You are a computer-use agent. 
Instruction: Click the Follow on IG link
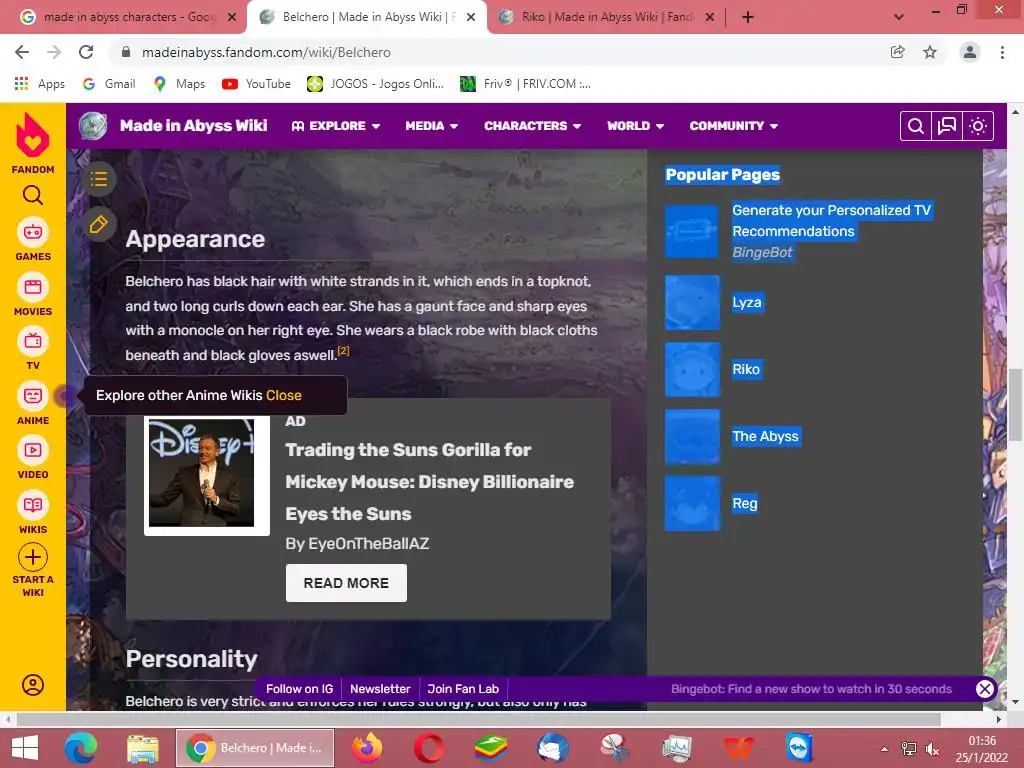tap(299, 688)
